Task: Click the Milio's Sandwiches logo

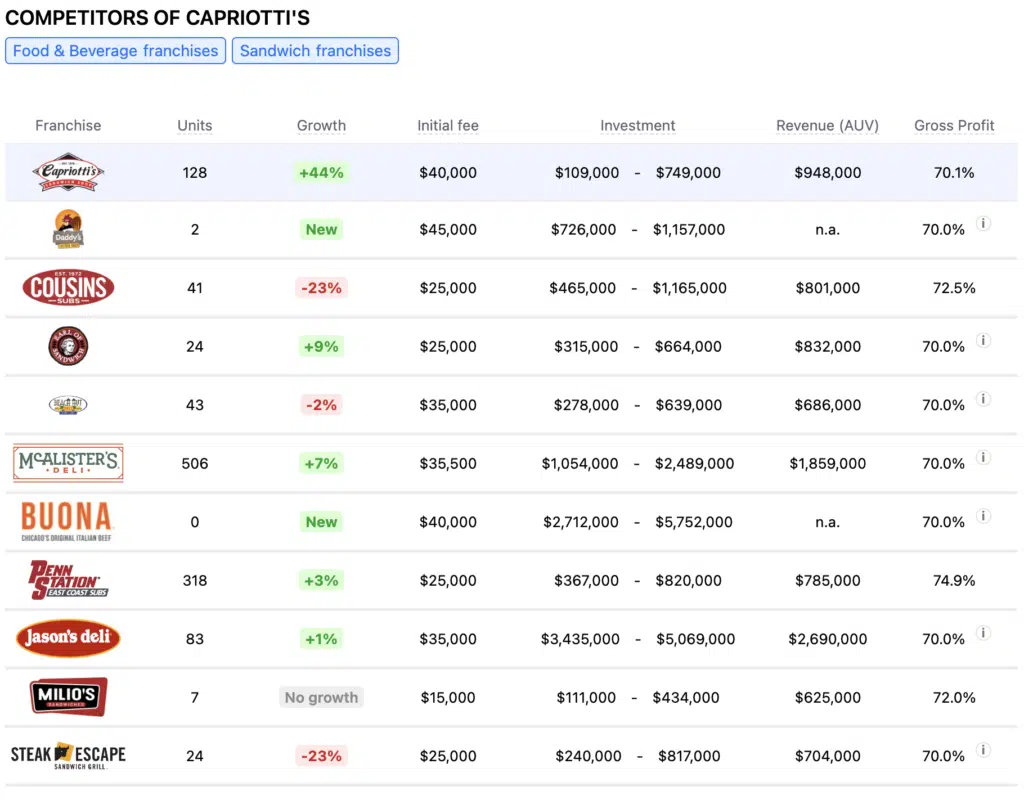Action: pos(68,697)
